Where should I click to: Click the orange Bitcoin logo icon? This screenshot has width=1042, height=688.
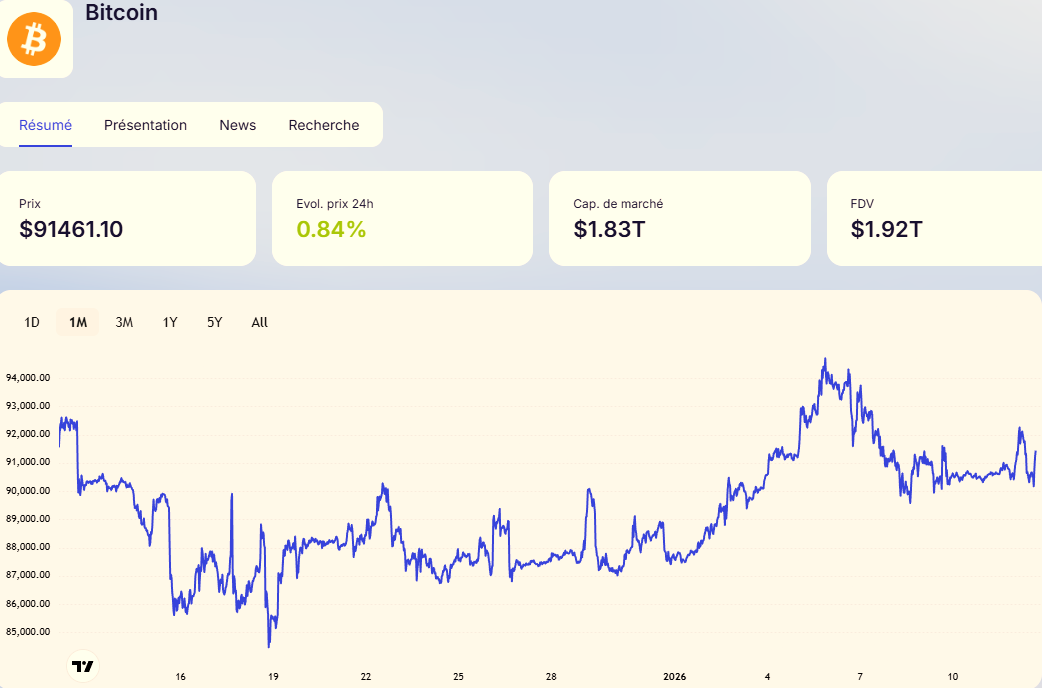pos(34,40)
